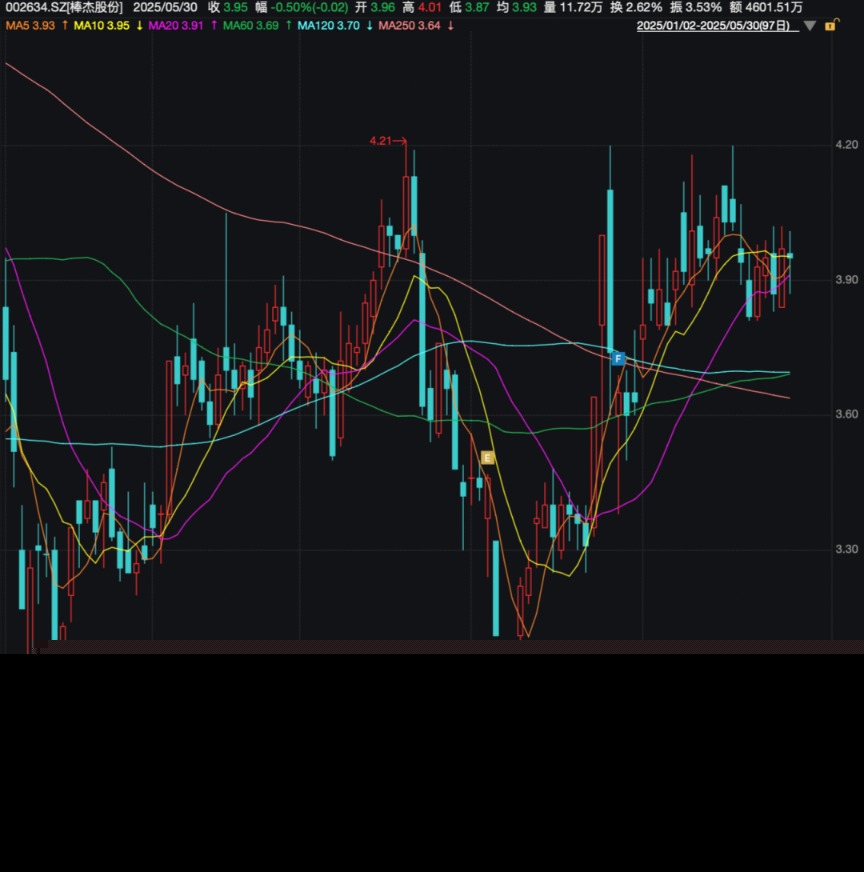Click the volume 量 11.72万 value
This screenshot has width=864, height=872.
(x=573, y=8)
